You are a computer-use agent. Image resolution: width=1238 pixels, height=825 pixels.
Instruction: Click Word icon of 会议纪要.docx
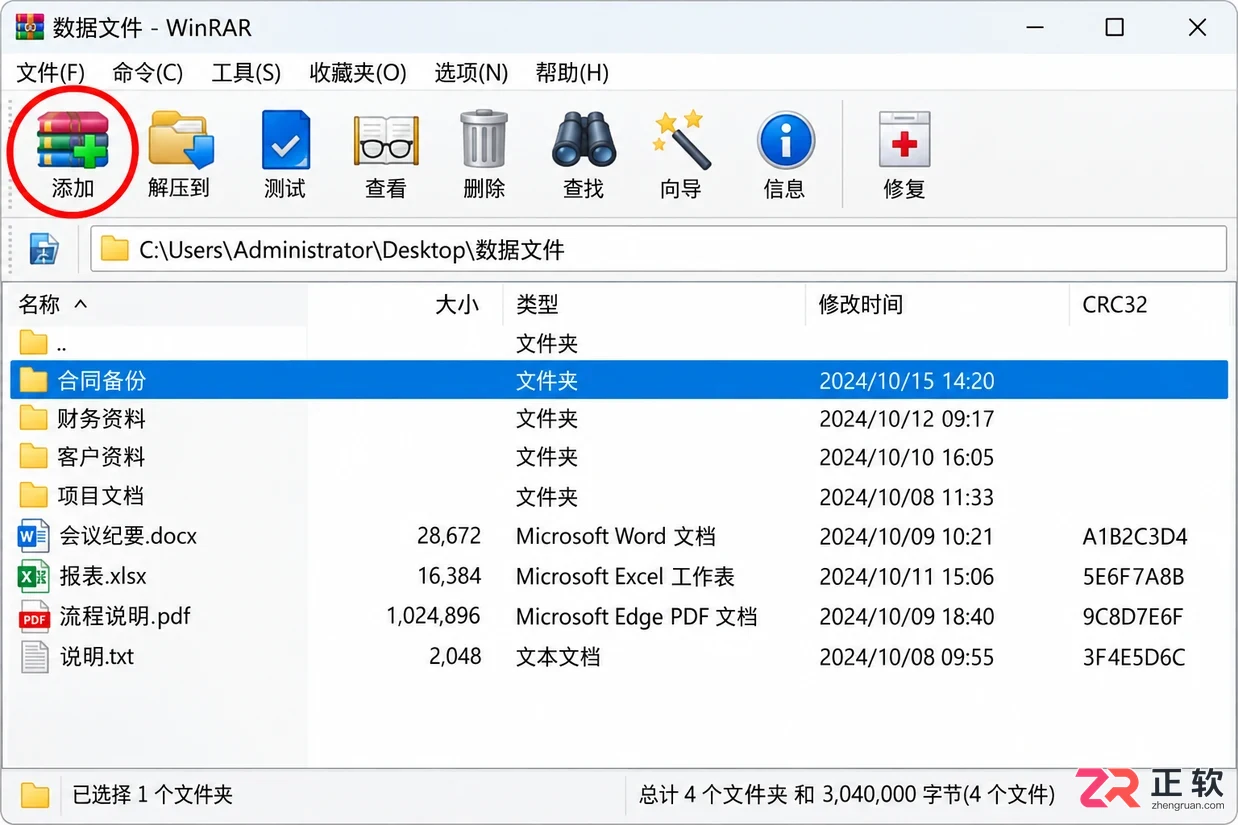point(34,536)
